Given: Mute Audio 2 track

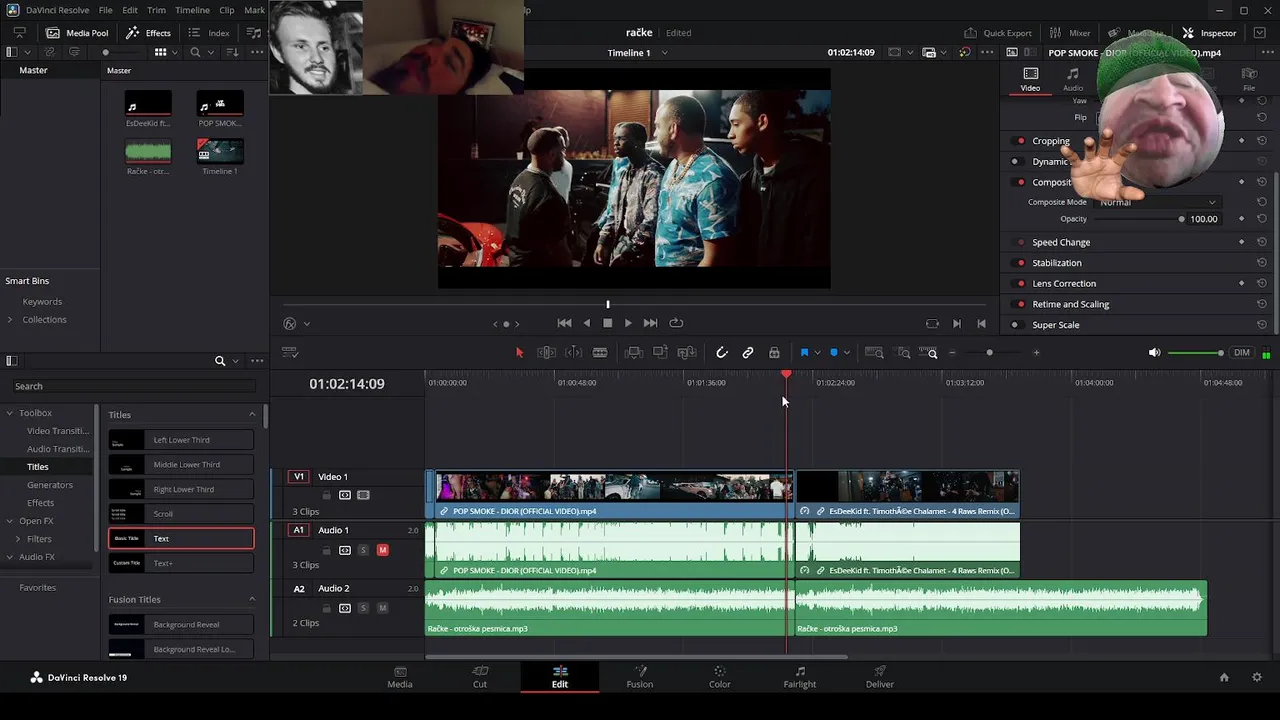Looking at the screenshot, I should pyautogui.click(x=382, y=608).
